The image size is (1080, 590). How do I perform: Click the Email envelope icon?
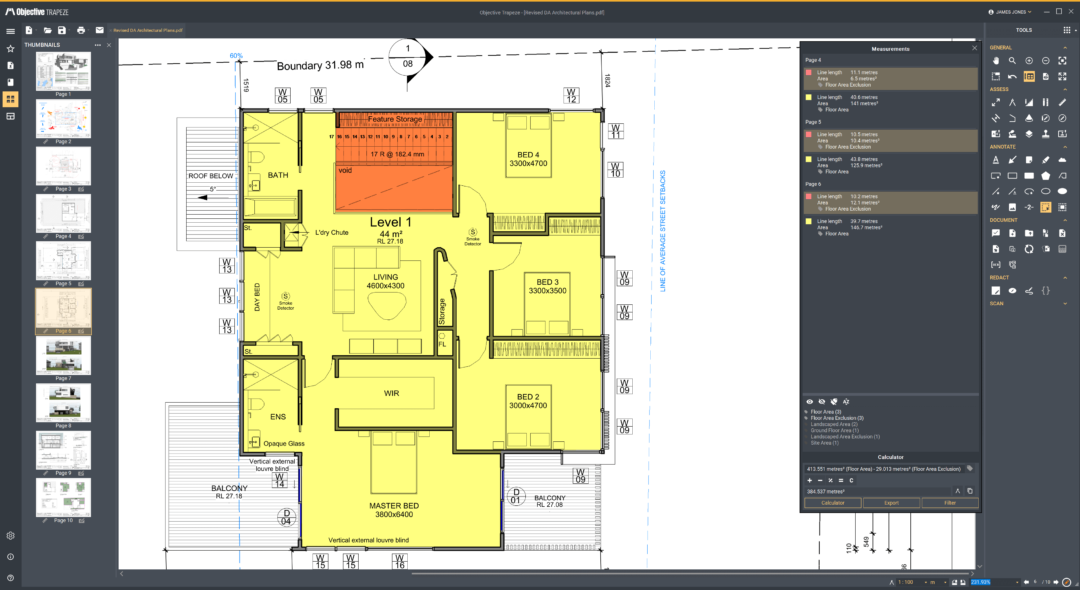tap(99, 30)
